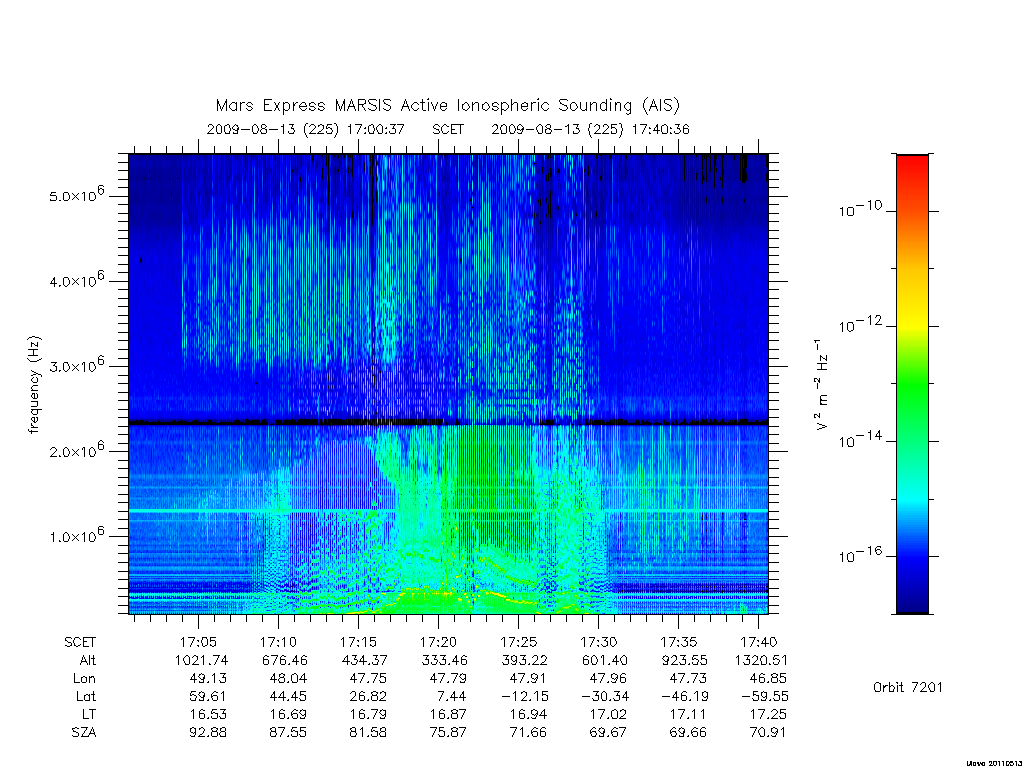1024x768 pixels.
Task: Click the 17:30 time tick label
Action: pos(599,642)
